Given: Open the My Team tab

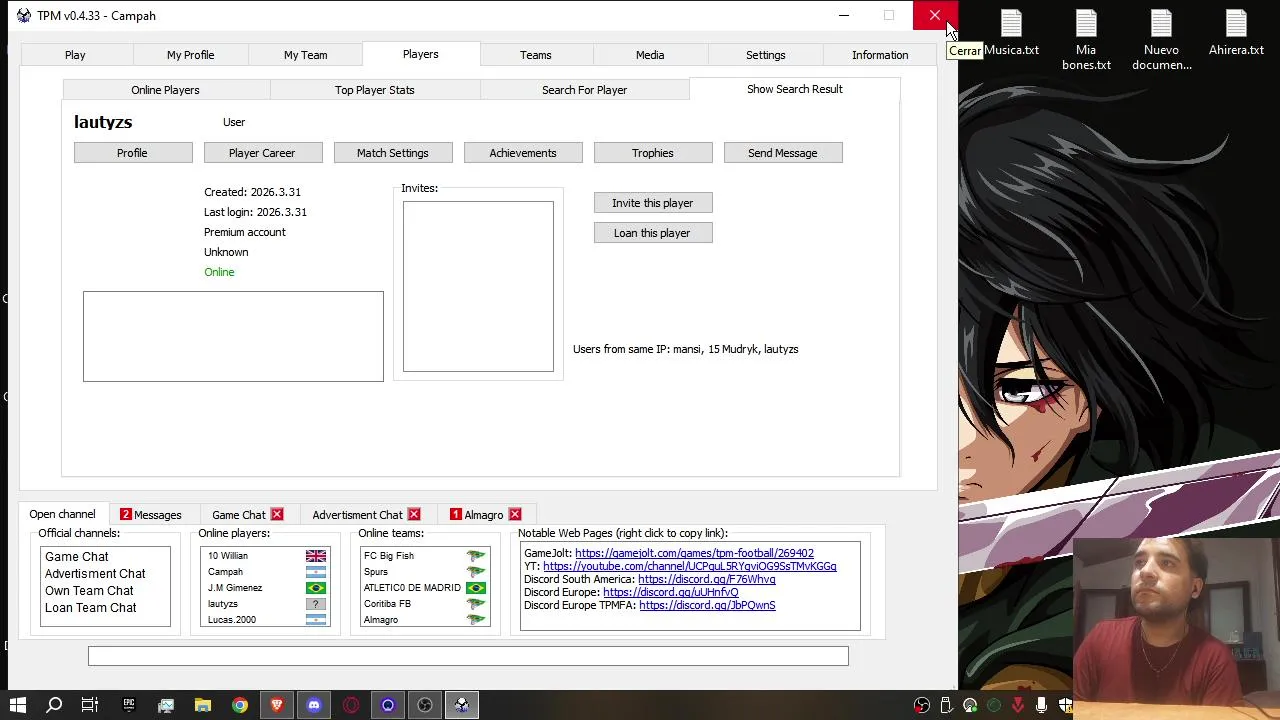Looking at the screenshot, I should [x=305, y=55].
